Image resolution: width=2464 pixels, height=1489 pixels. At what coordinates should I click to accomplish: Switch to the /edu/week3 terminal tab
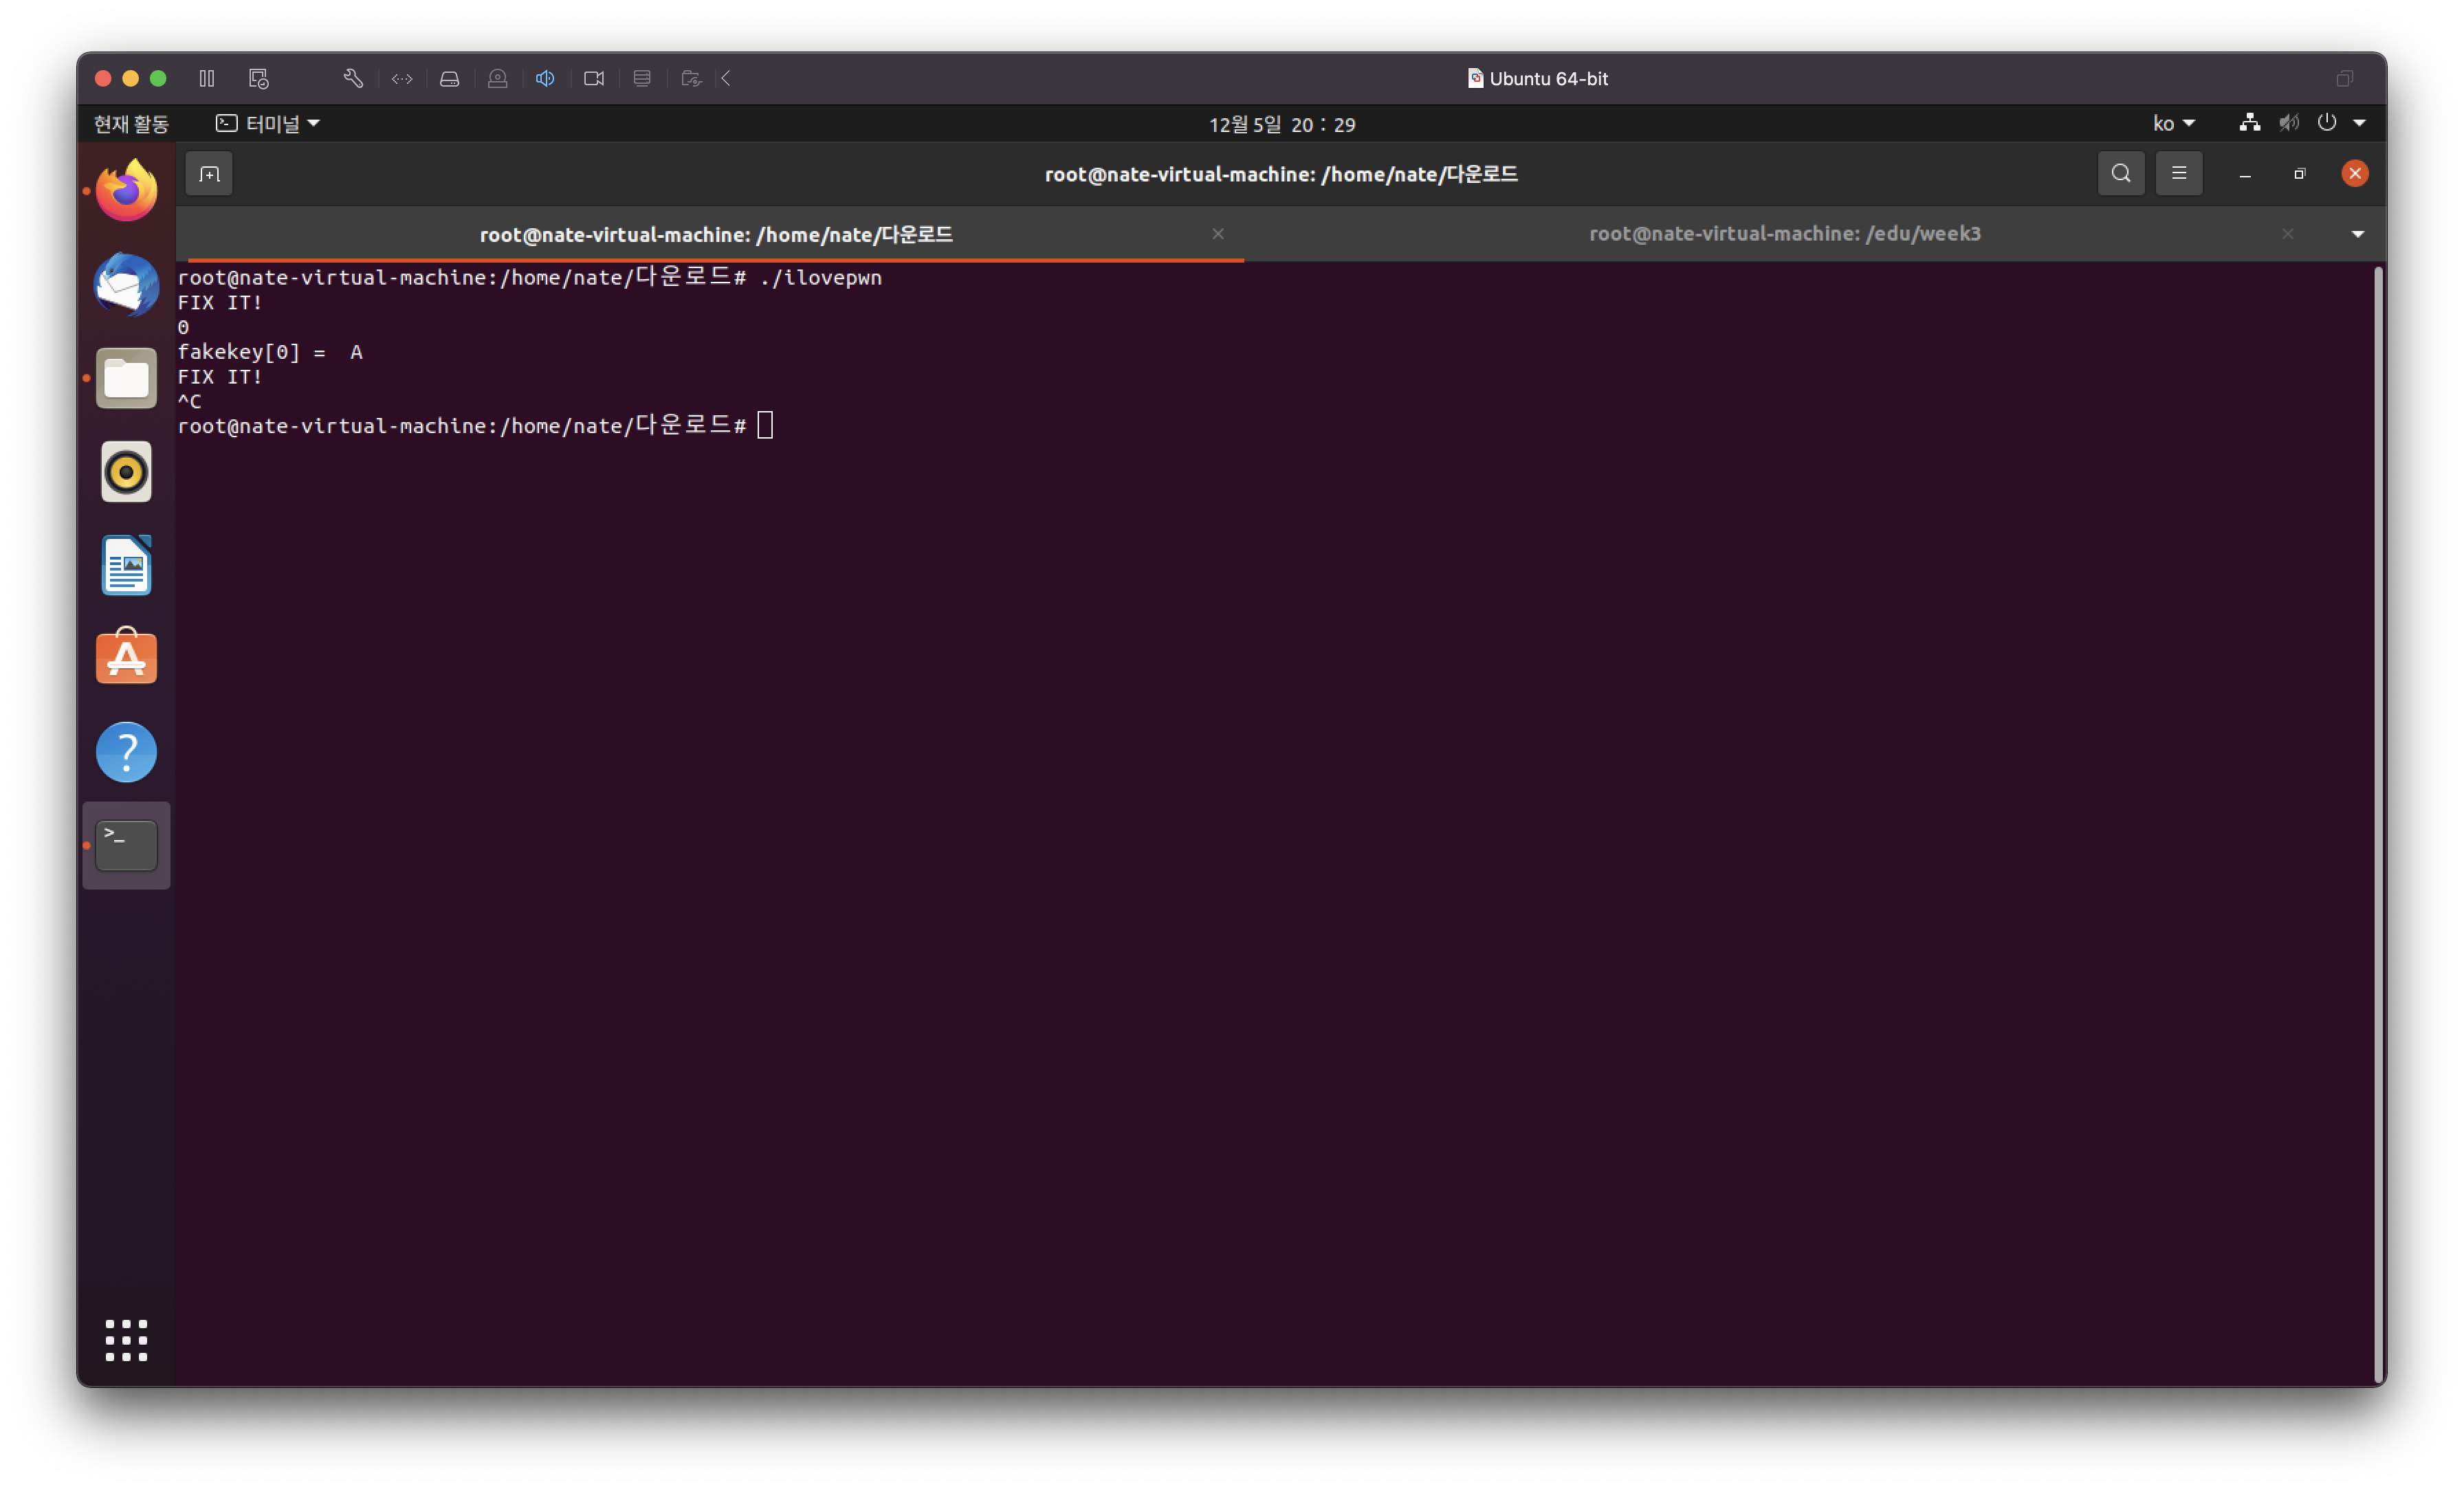point(1783,234)
